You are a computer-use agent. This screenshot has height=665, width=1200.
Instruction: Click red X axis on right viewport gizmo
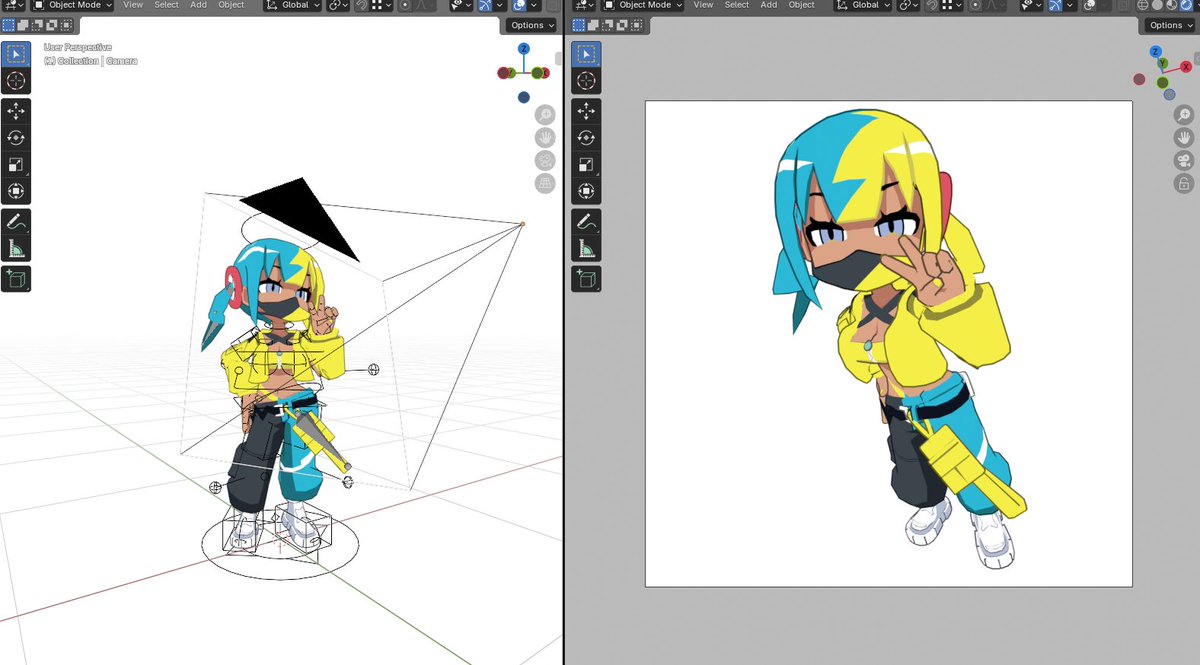[1186, 66]
